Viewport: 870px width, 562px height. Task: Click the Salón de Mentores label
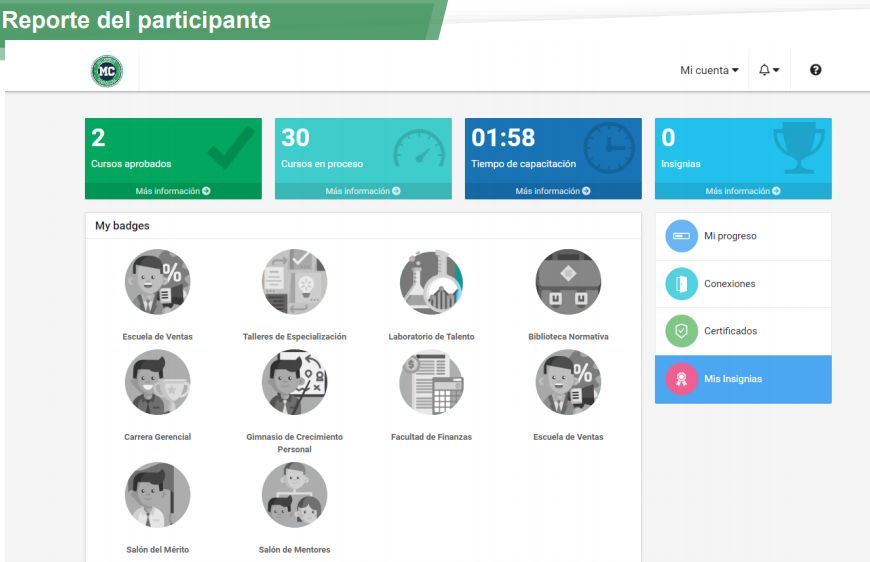(x=295, y=550)
